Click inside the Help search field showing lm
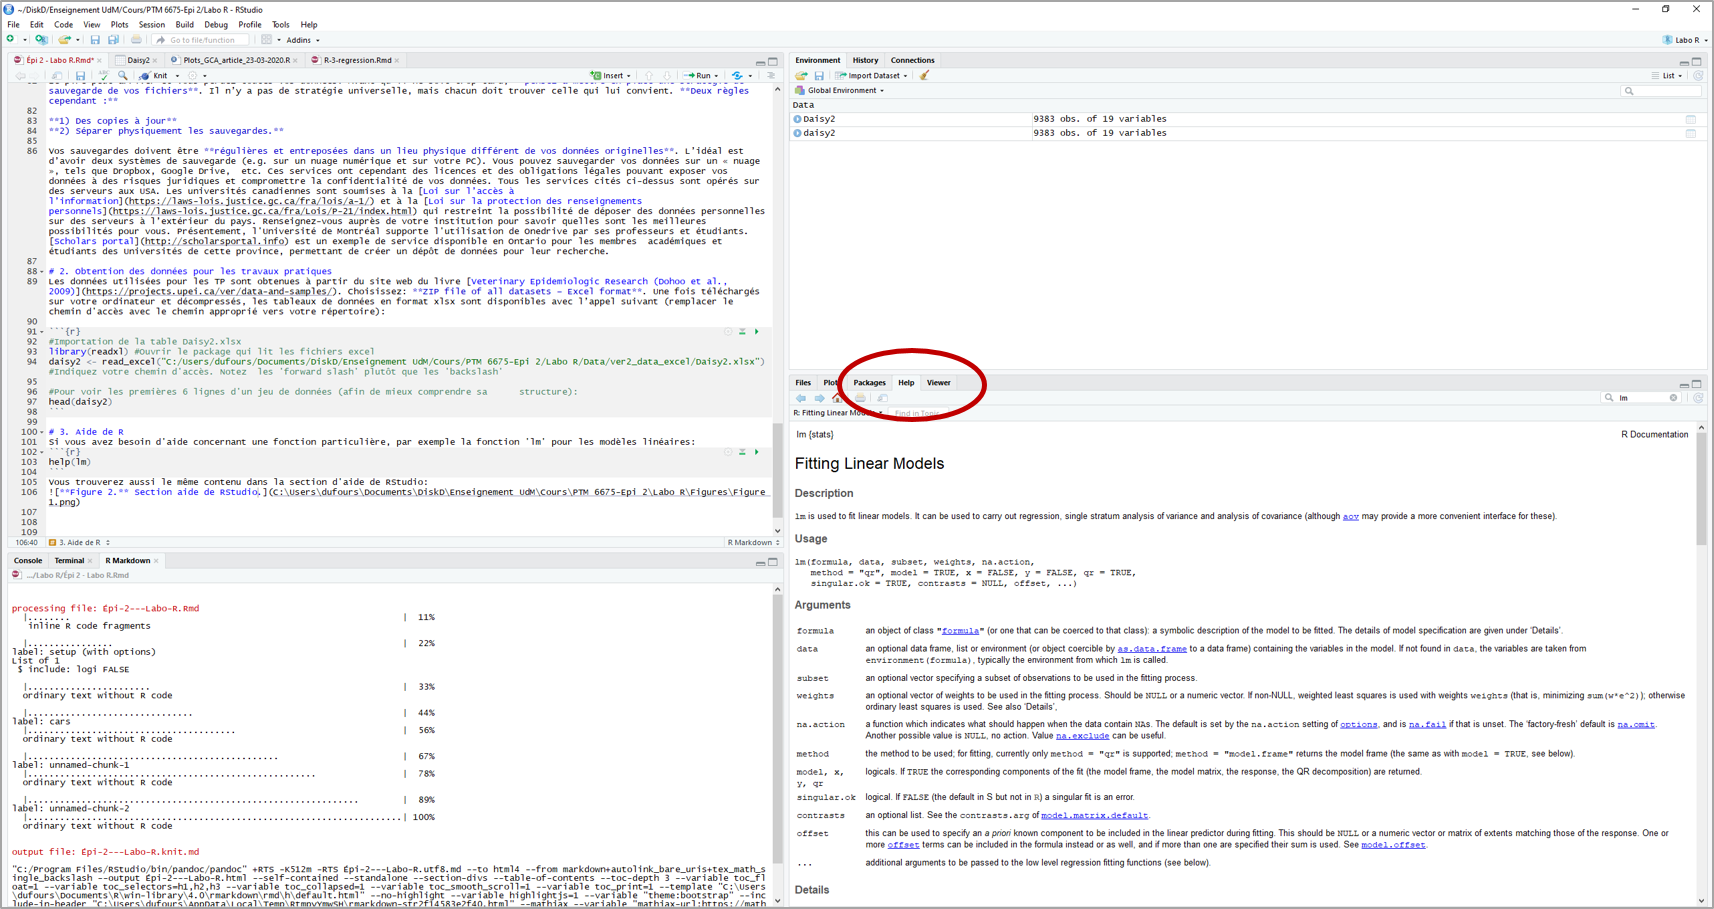1714x909 pixels. [x=1640, y=397]
